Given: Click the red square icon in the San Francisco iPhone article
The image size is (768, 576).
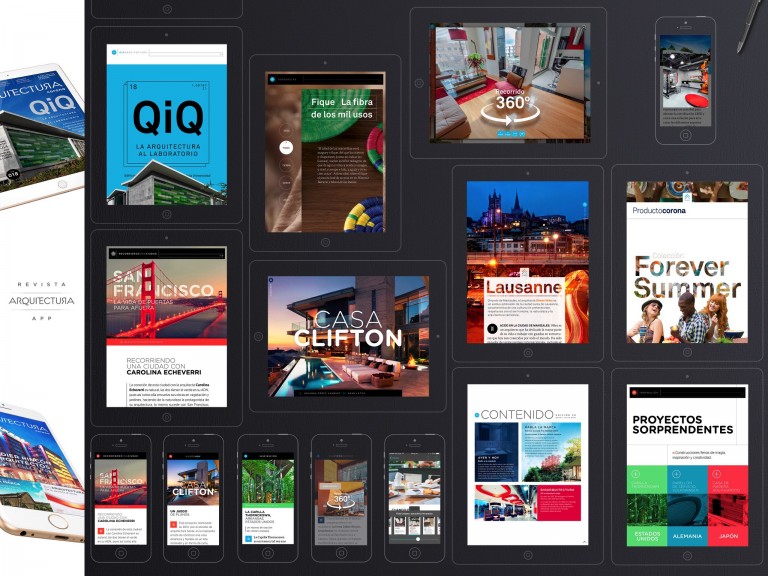Looking at the screenshot, I should coord(101,530).
